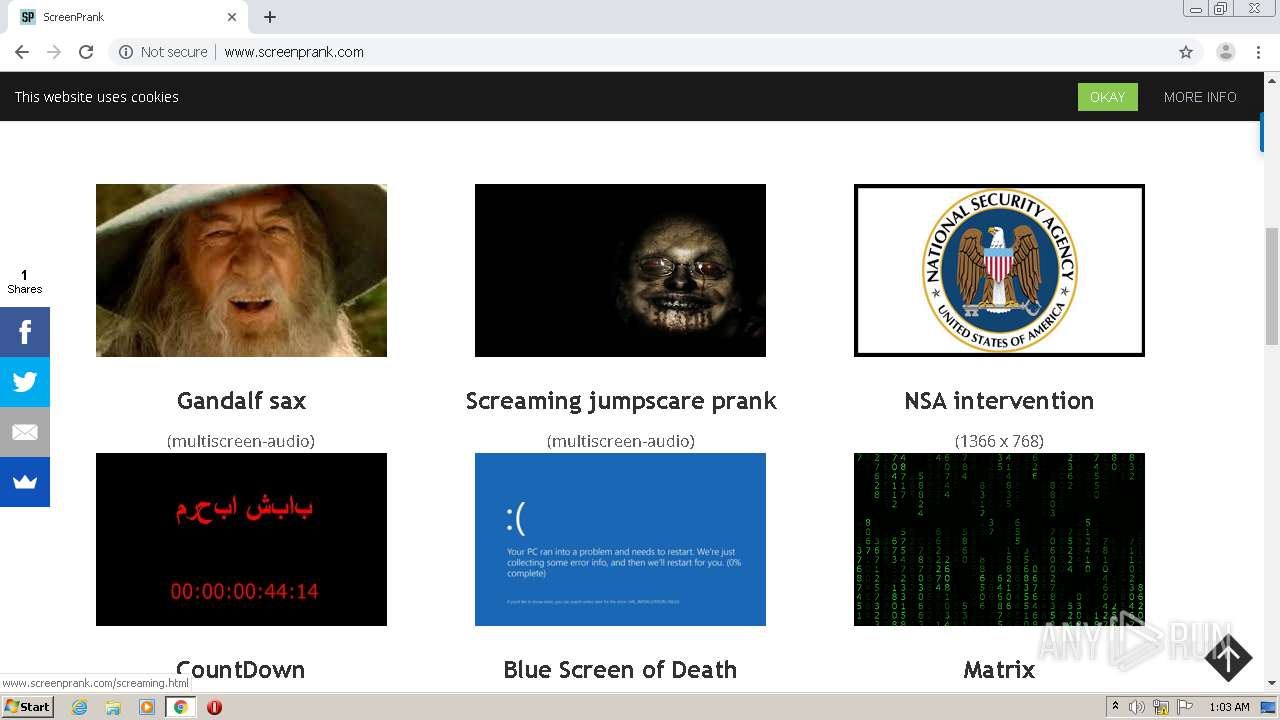Open the Chrome profile avatar

coord(1226,52)
